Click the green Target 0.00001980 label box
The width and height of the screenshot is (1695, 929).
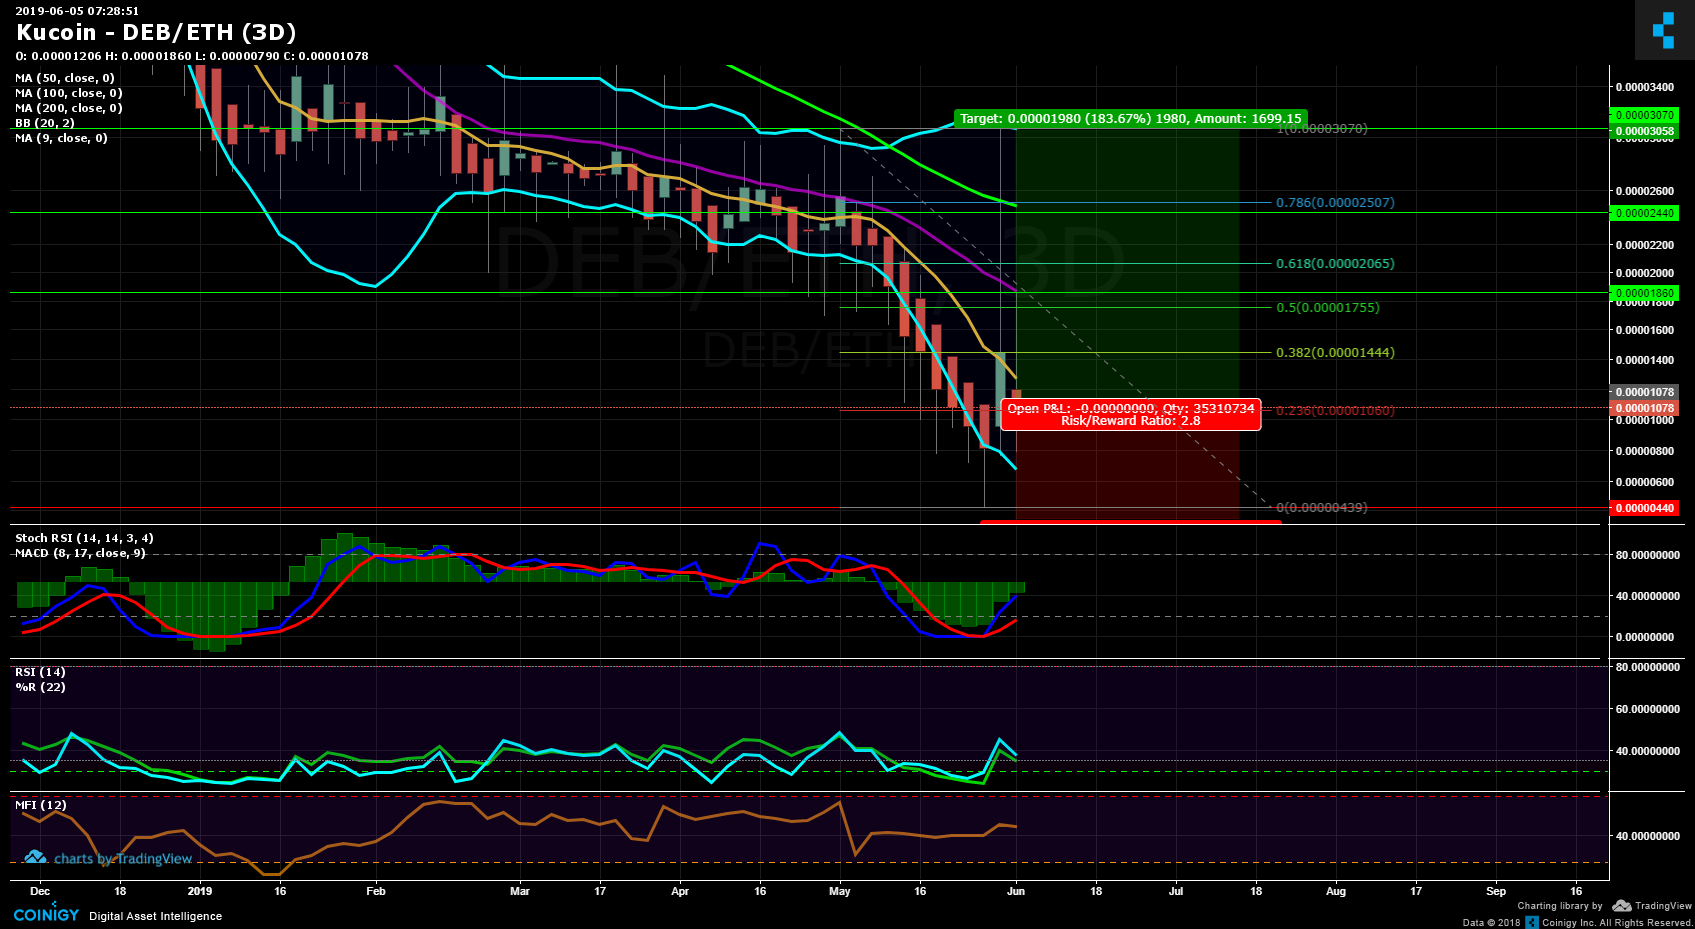1130,118
